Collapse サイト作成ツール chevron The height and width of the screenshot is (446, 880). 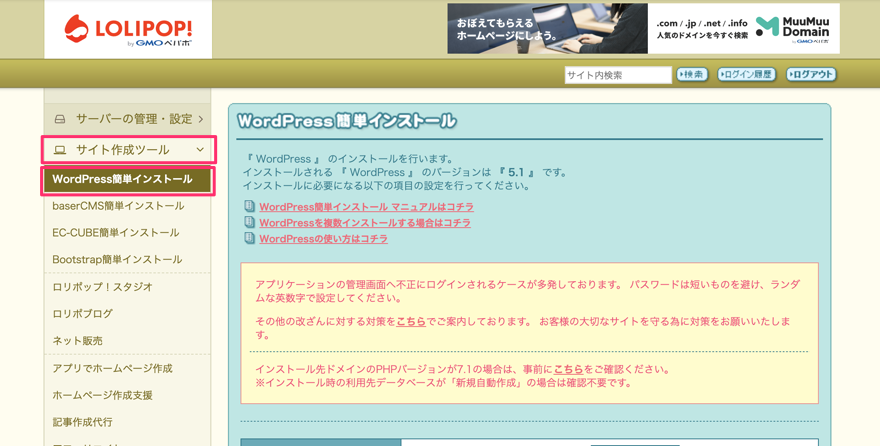pyautogui.click(x=200, y=150)
